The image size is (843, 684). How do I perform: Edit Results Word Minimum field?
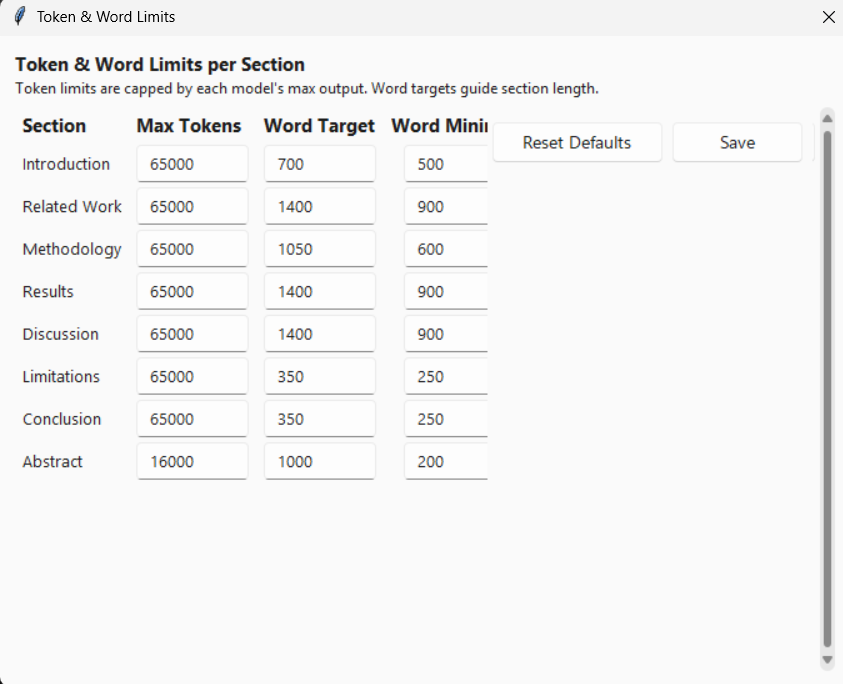pos(446,291)
